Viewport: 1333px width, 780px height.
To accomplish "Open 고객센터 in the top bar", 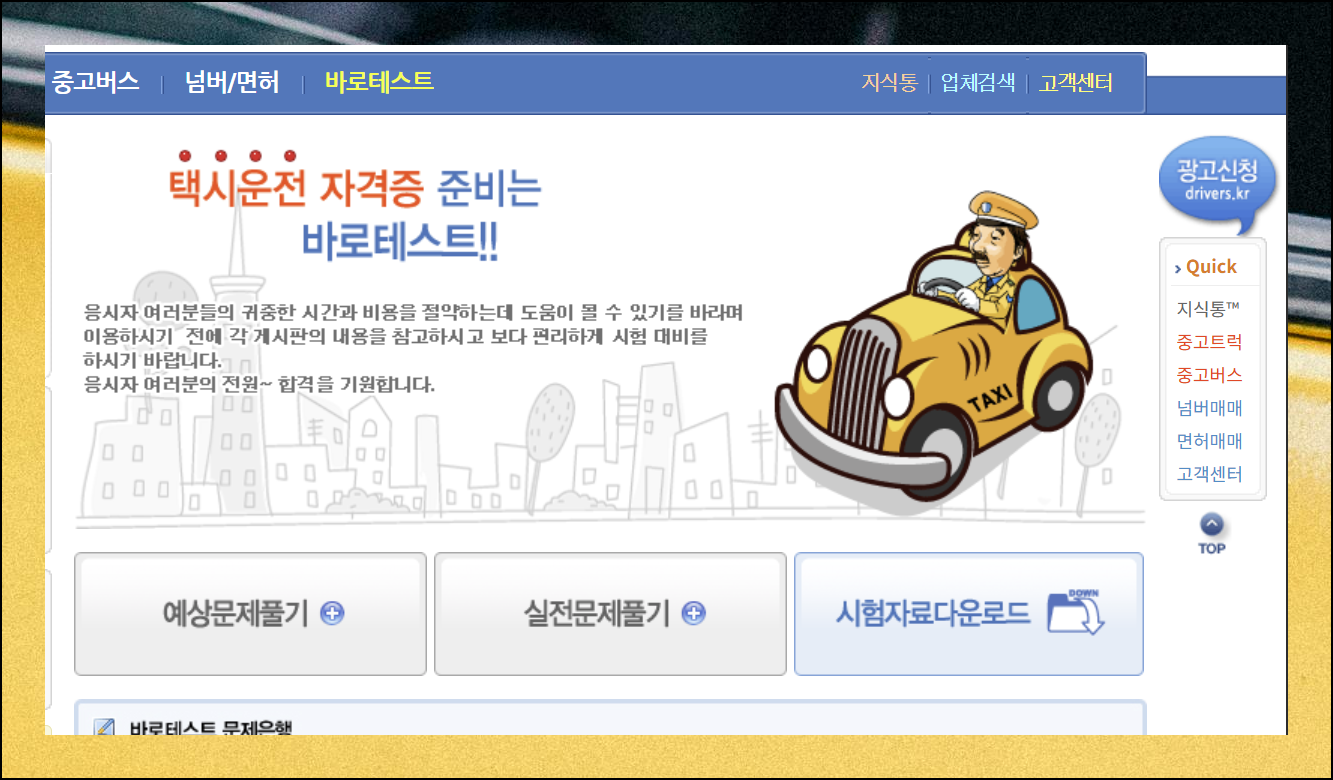I will tap(1076, 83).
